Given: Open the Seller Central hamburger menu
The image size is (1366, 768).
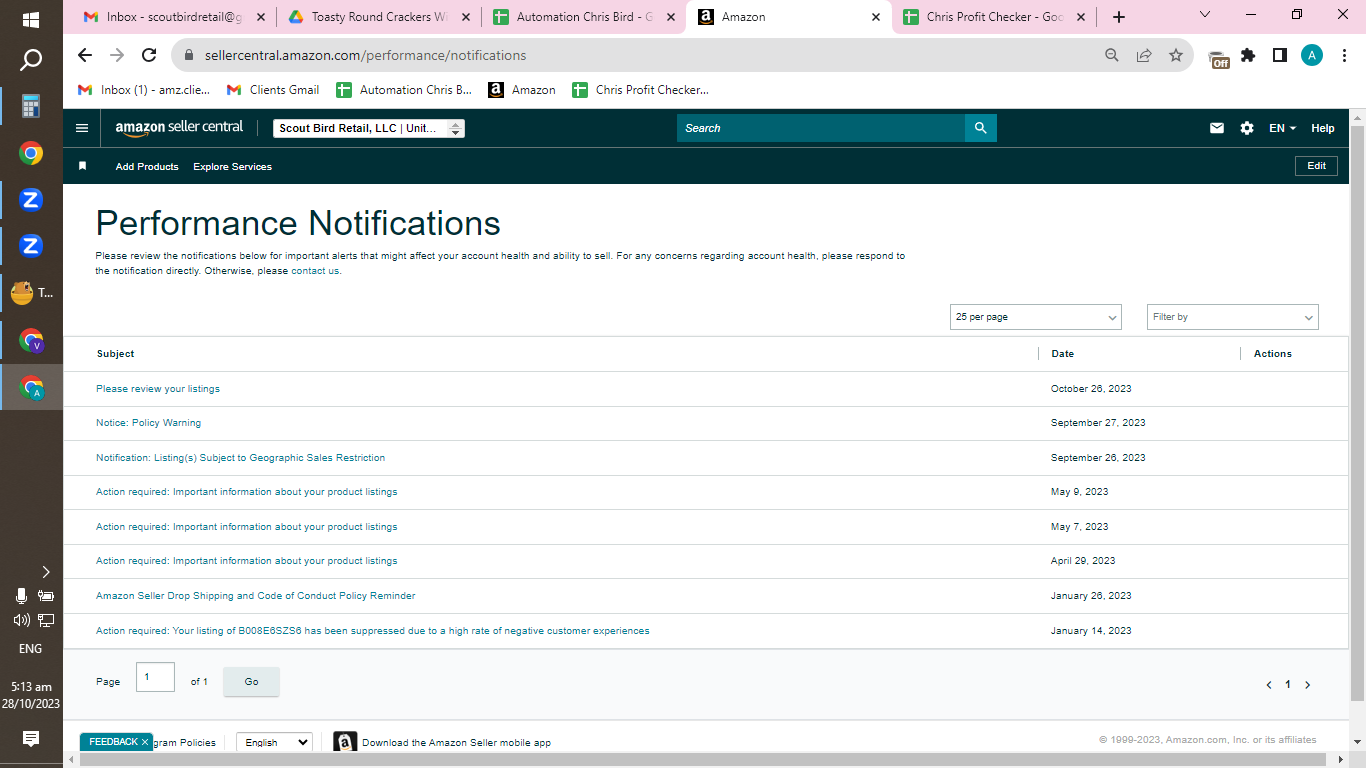Looking at the screenshot, I should point(82,128).
